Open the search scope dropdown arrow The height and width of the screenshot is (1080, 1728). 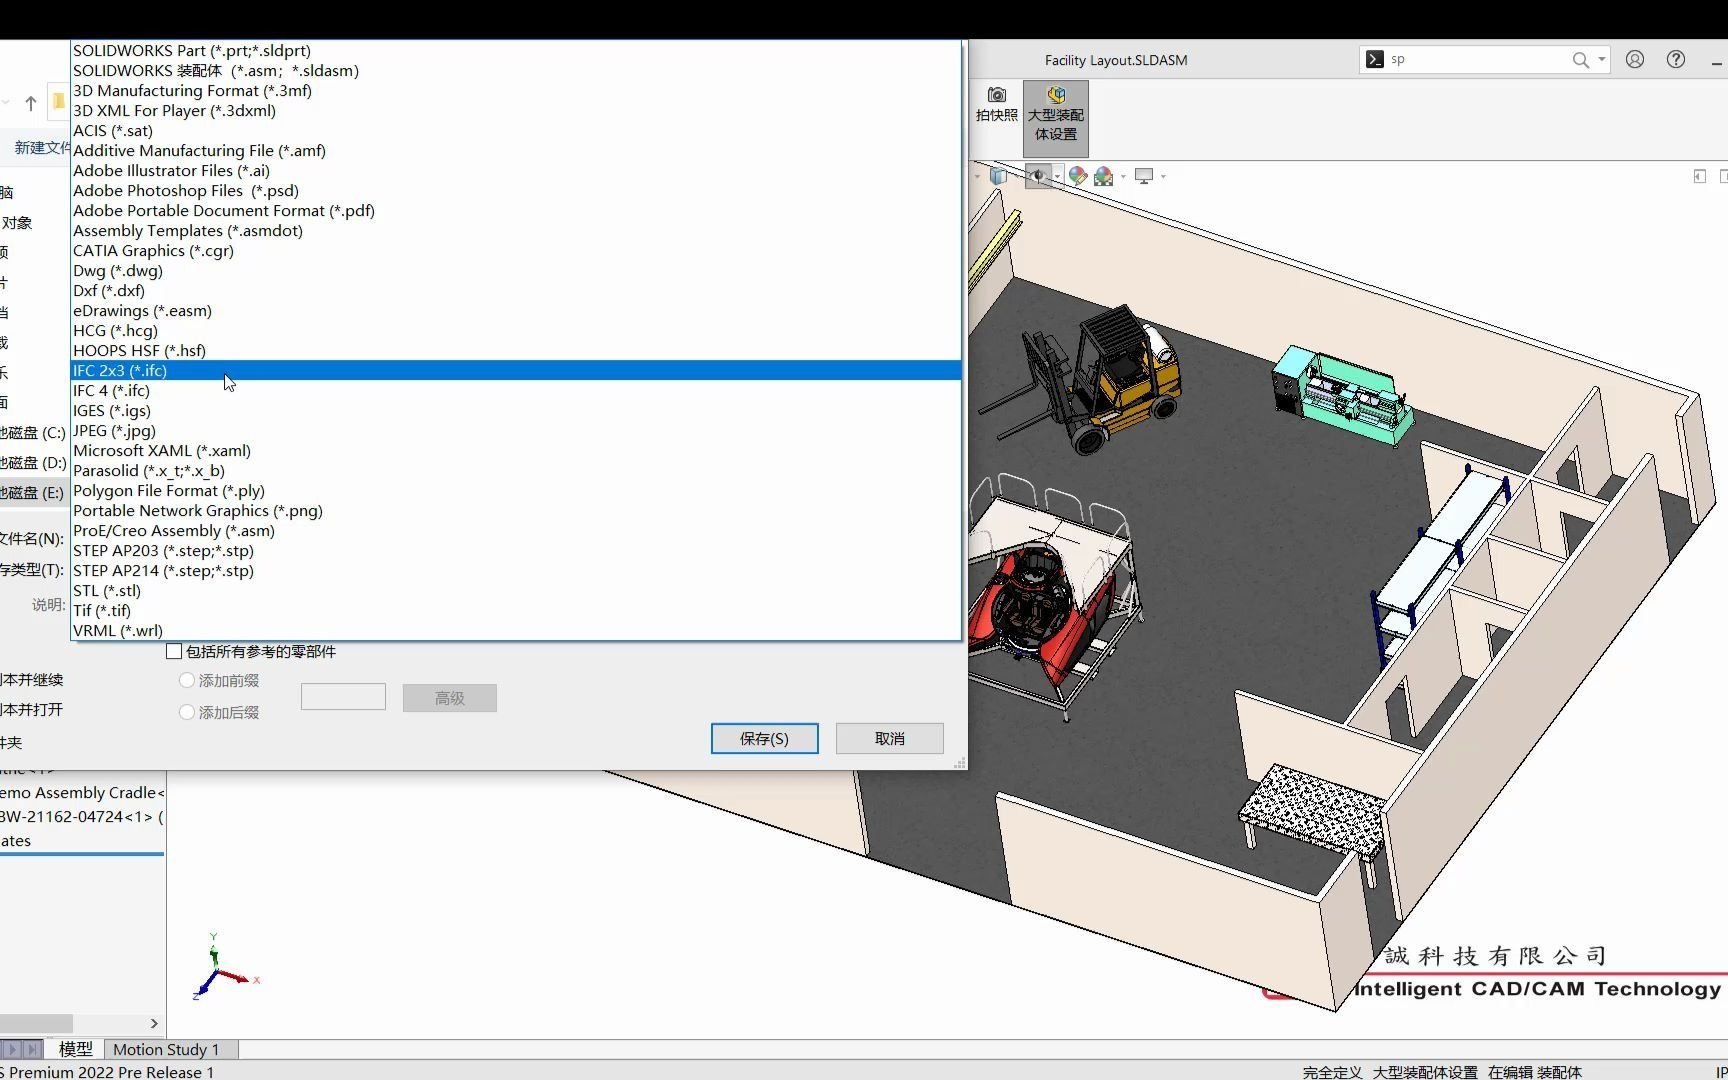(1600, 59)
